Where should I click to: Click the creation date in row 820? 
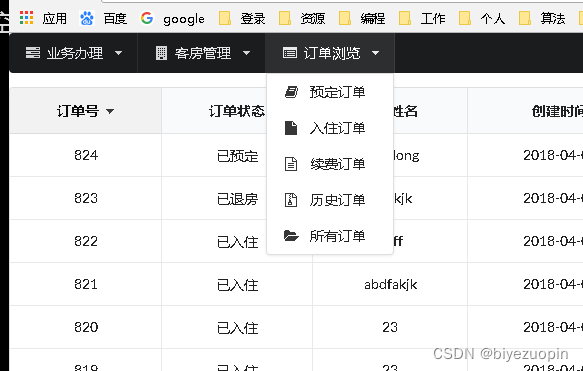point(553,327)
